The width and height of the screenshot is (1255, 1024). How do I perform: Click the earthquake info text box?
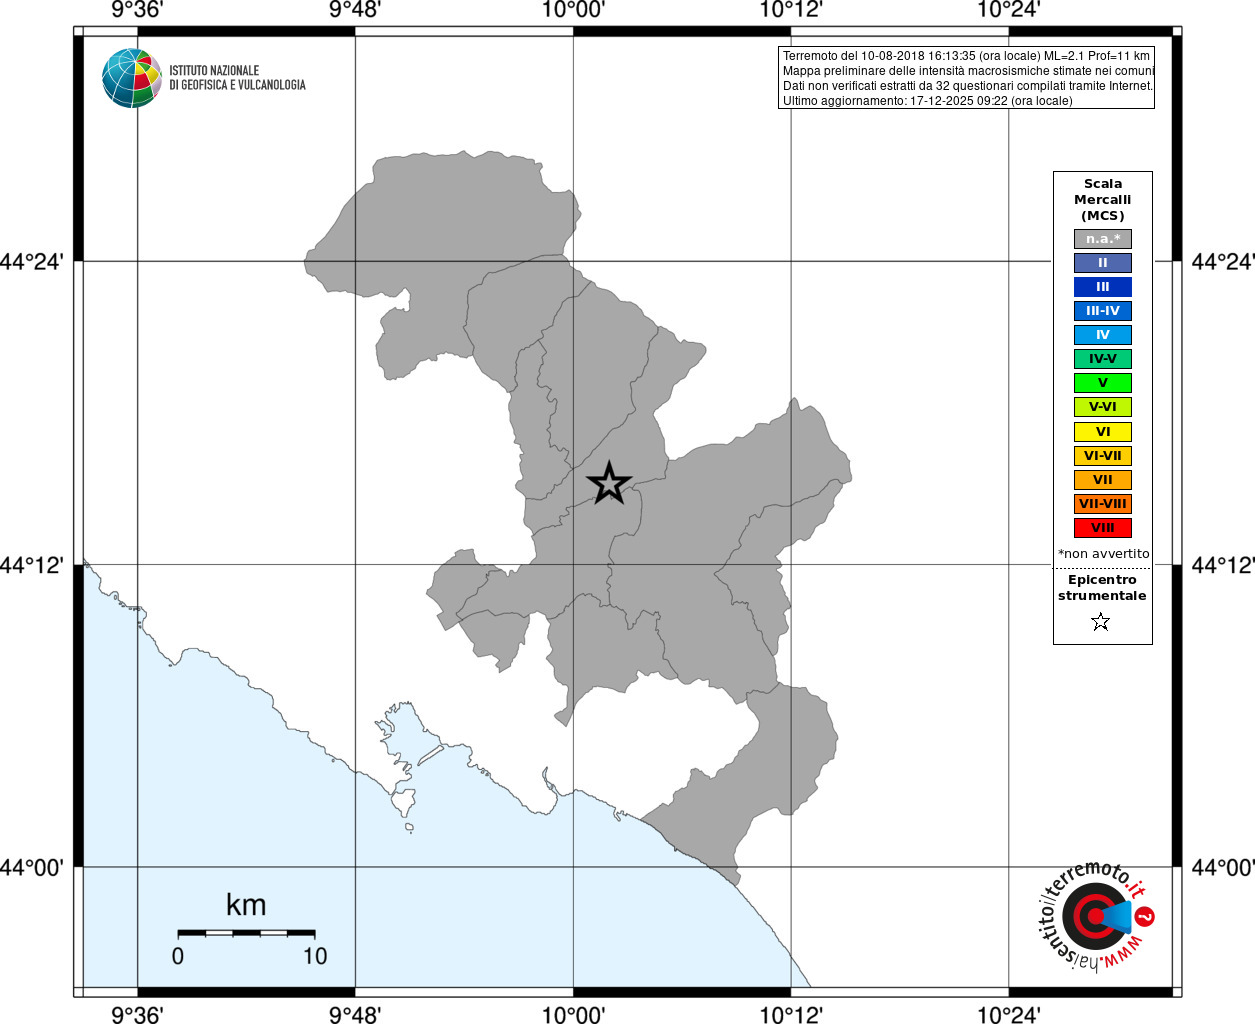966,78
